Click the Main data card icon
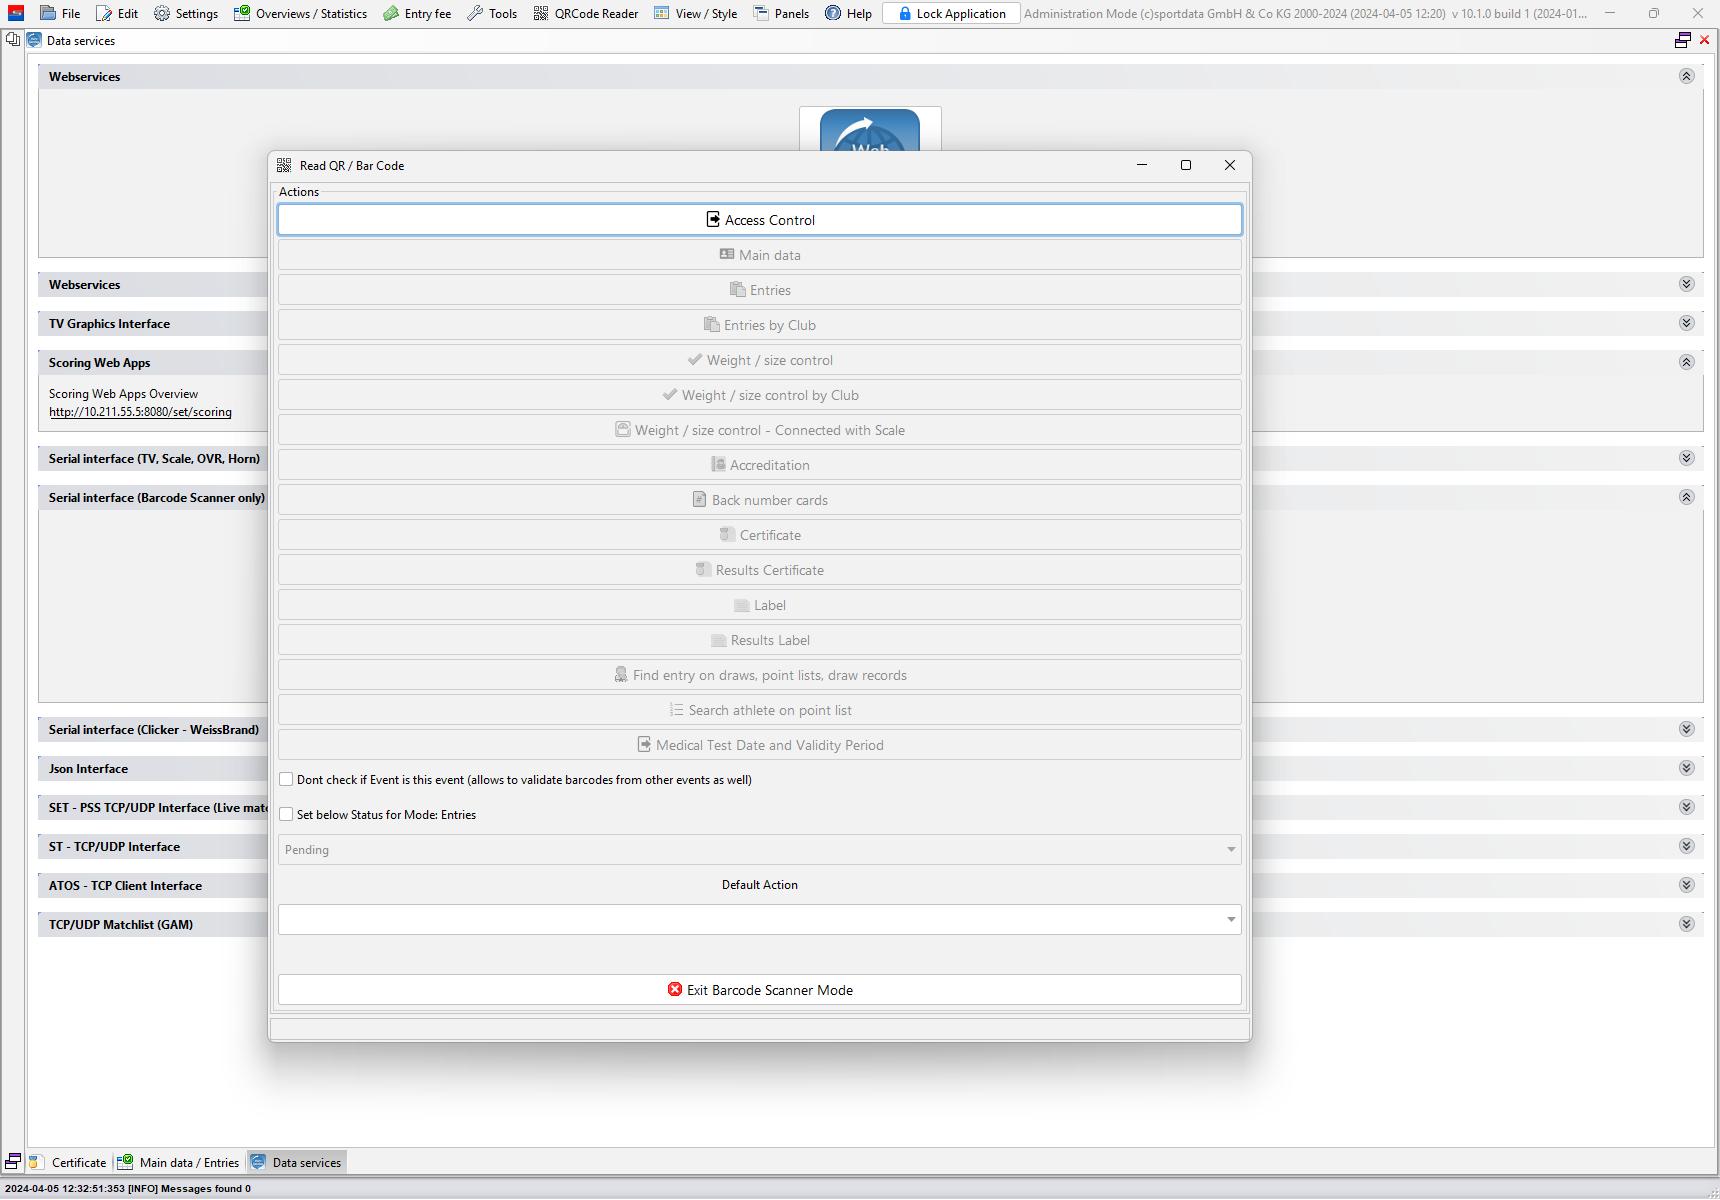Image resolution: width=1720 pixels, height=1200 pixels. [727, 254]
